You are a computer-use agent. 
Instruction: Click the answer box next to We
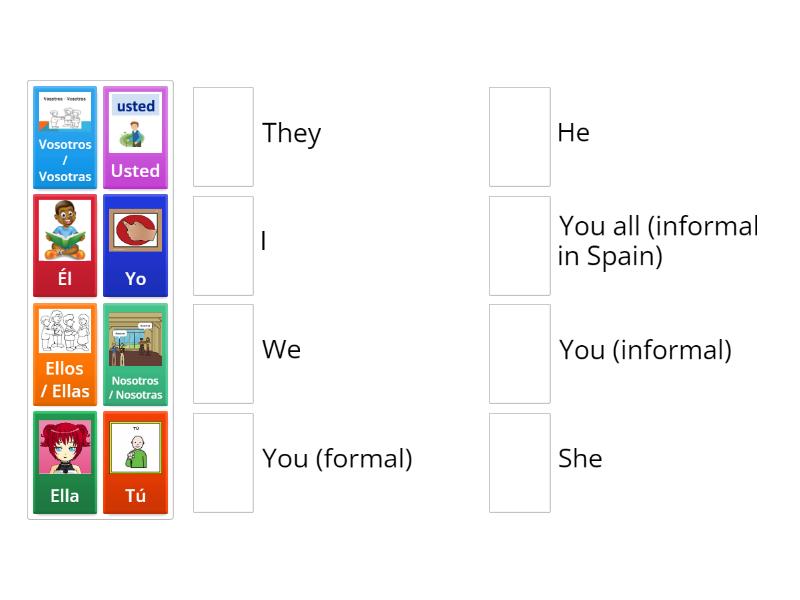pos(222,353)
